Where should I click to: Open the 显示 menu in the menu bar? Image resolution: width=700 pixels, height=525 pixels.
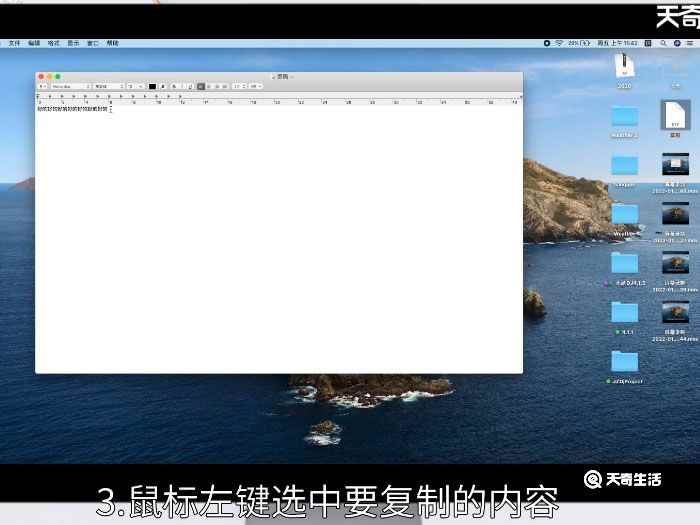tap(73, 43)
